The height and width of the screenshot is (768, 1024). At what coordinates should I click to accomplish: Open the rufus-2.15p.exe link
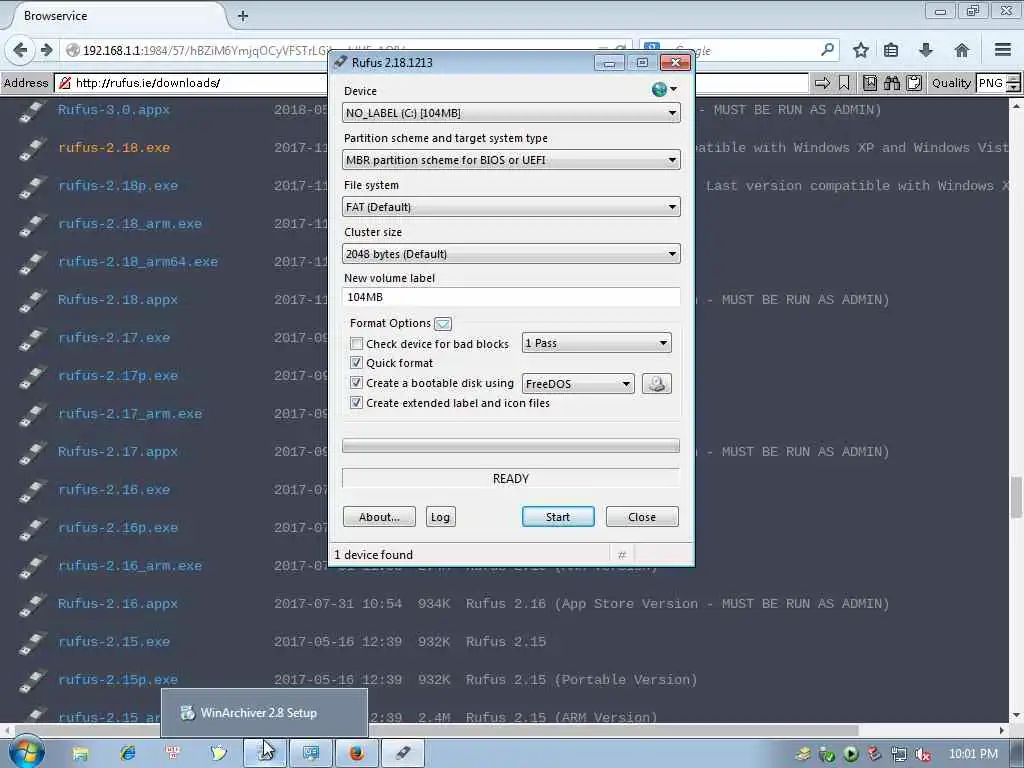118,680
